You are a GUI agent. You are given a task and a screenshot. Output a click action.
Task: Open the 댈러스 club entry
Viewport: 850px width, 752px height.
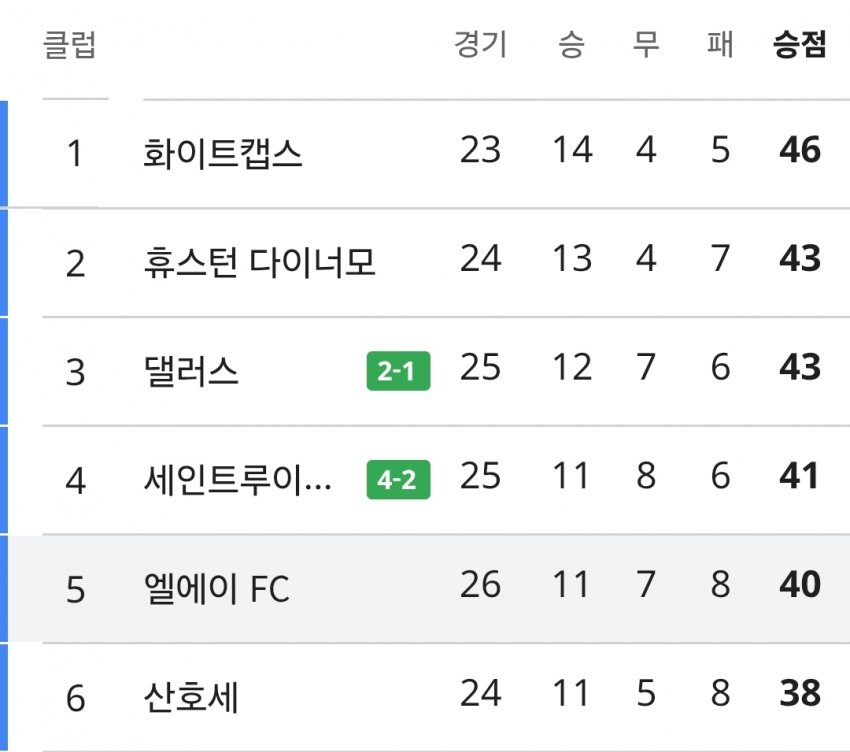click(191, 371)
